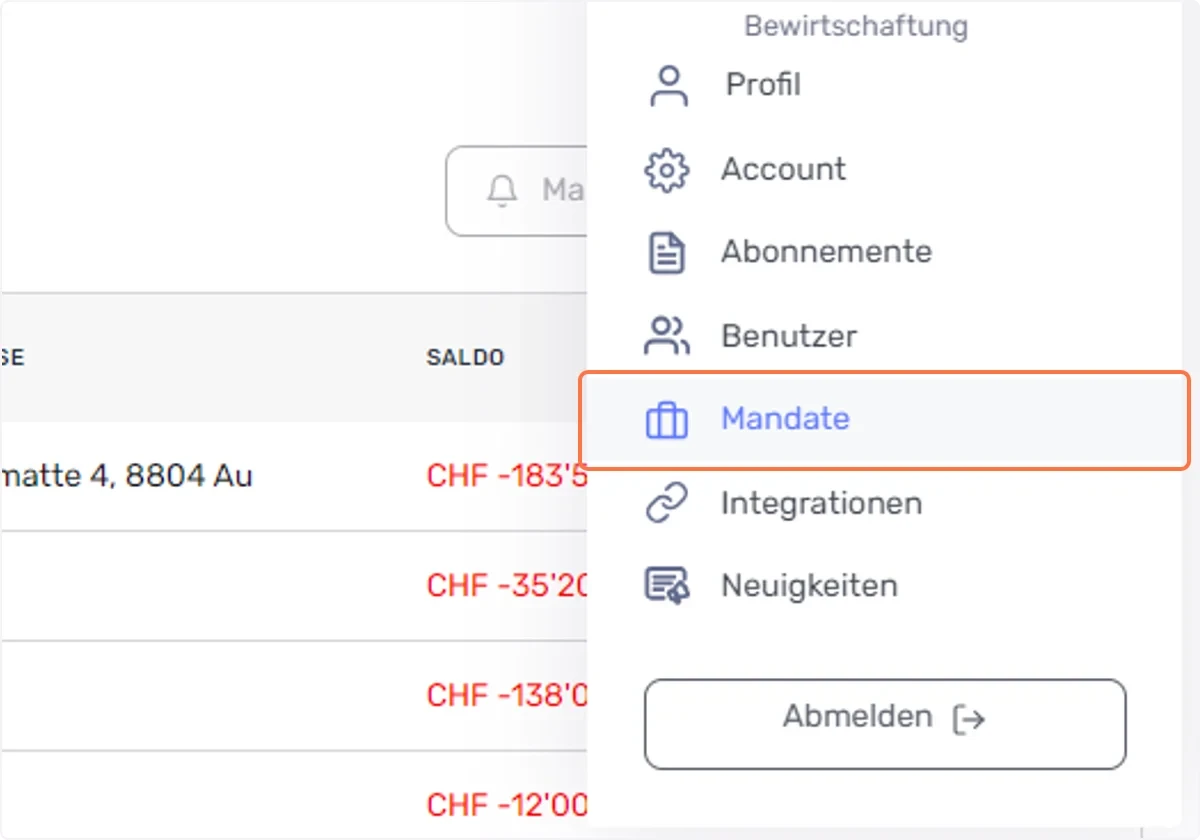Click the Profil person icon
The image size is (1200, 840).
coord(668,86)
